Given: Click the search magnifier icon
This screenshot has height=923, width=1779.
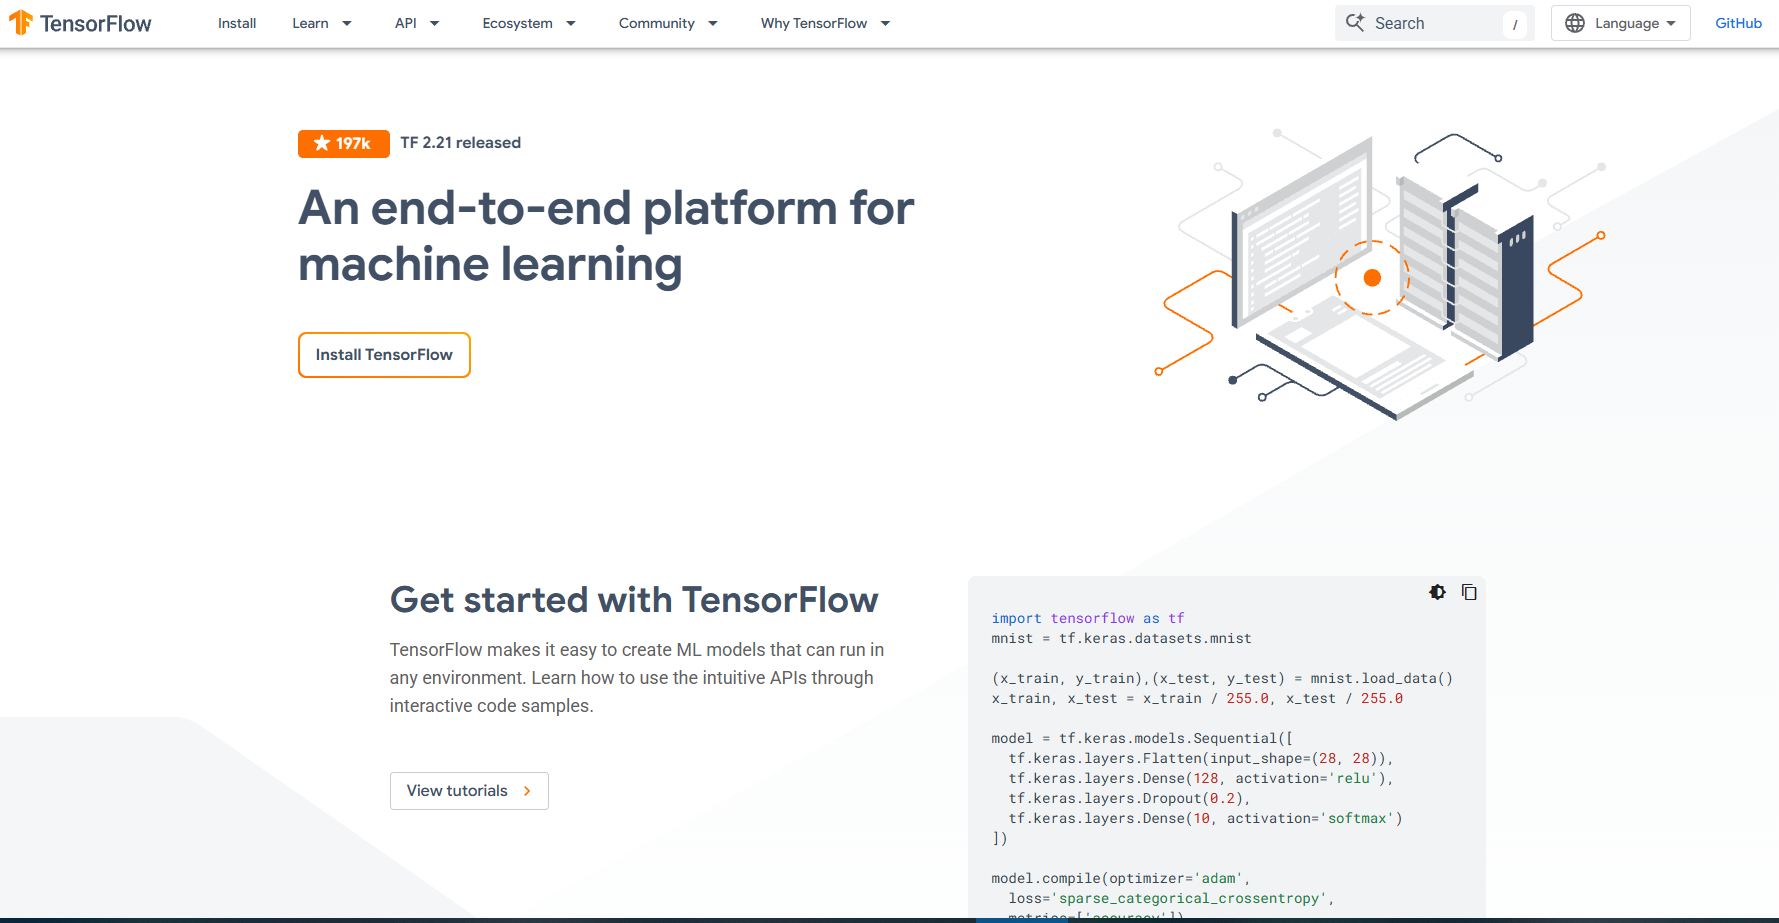Looking at the screenshot, I should (x=1355, y=23).
